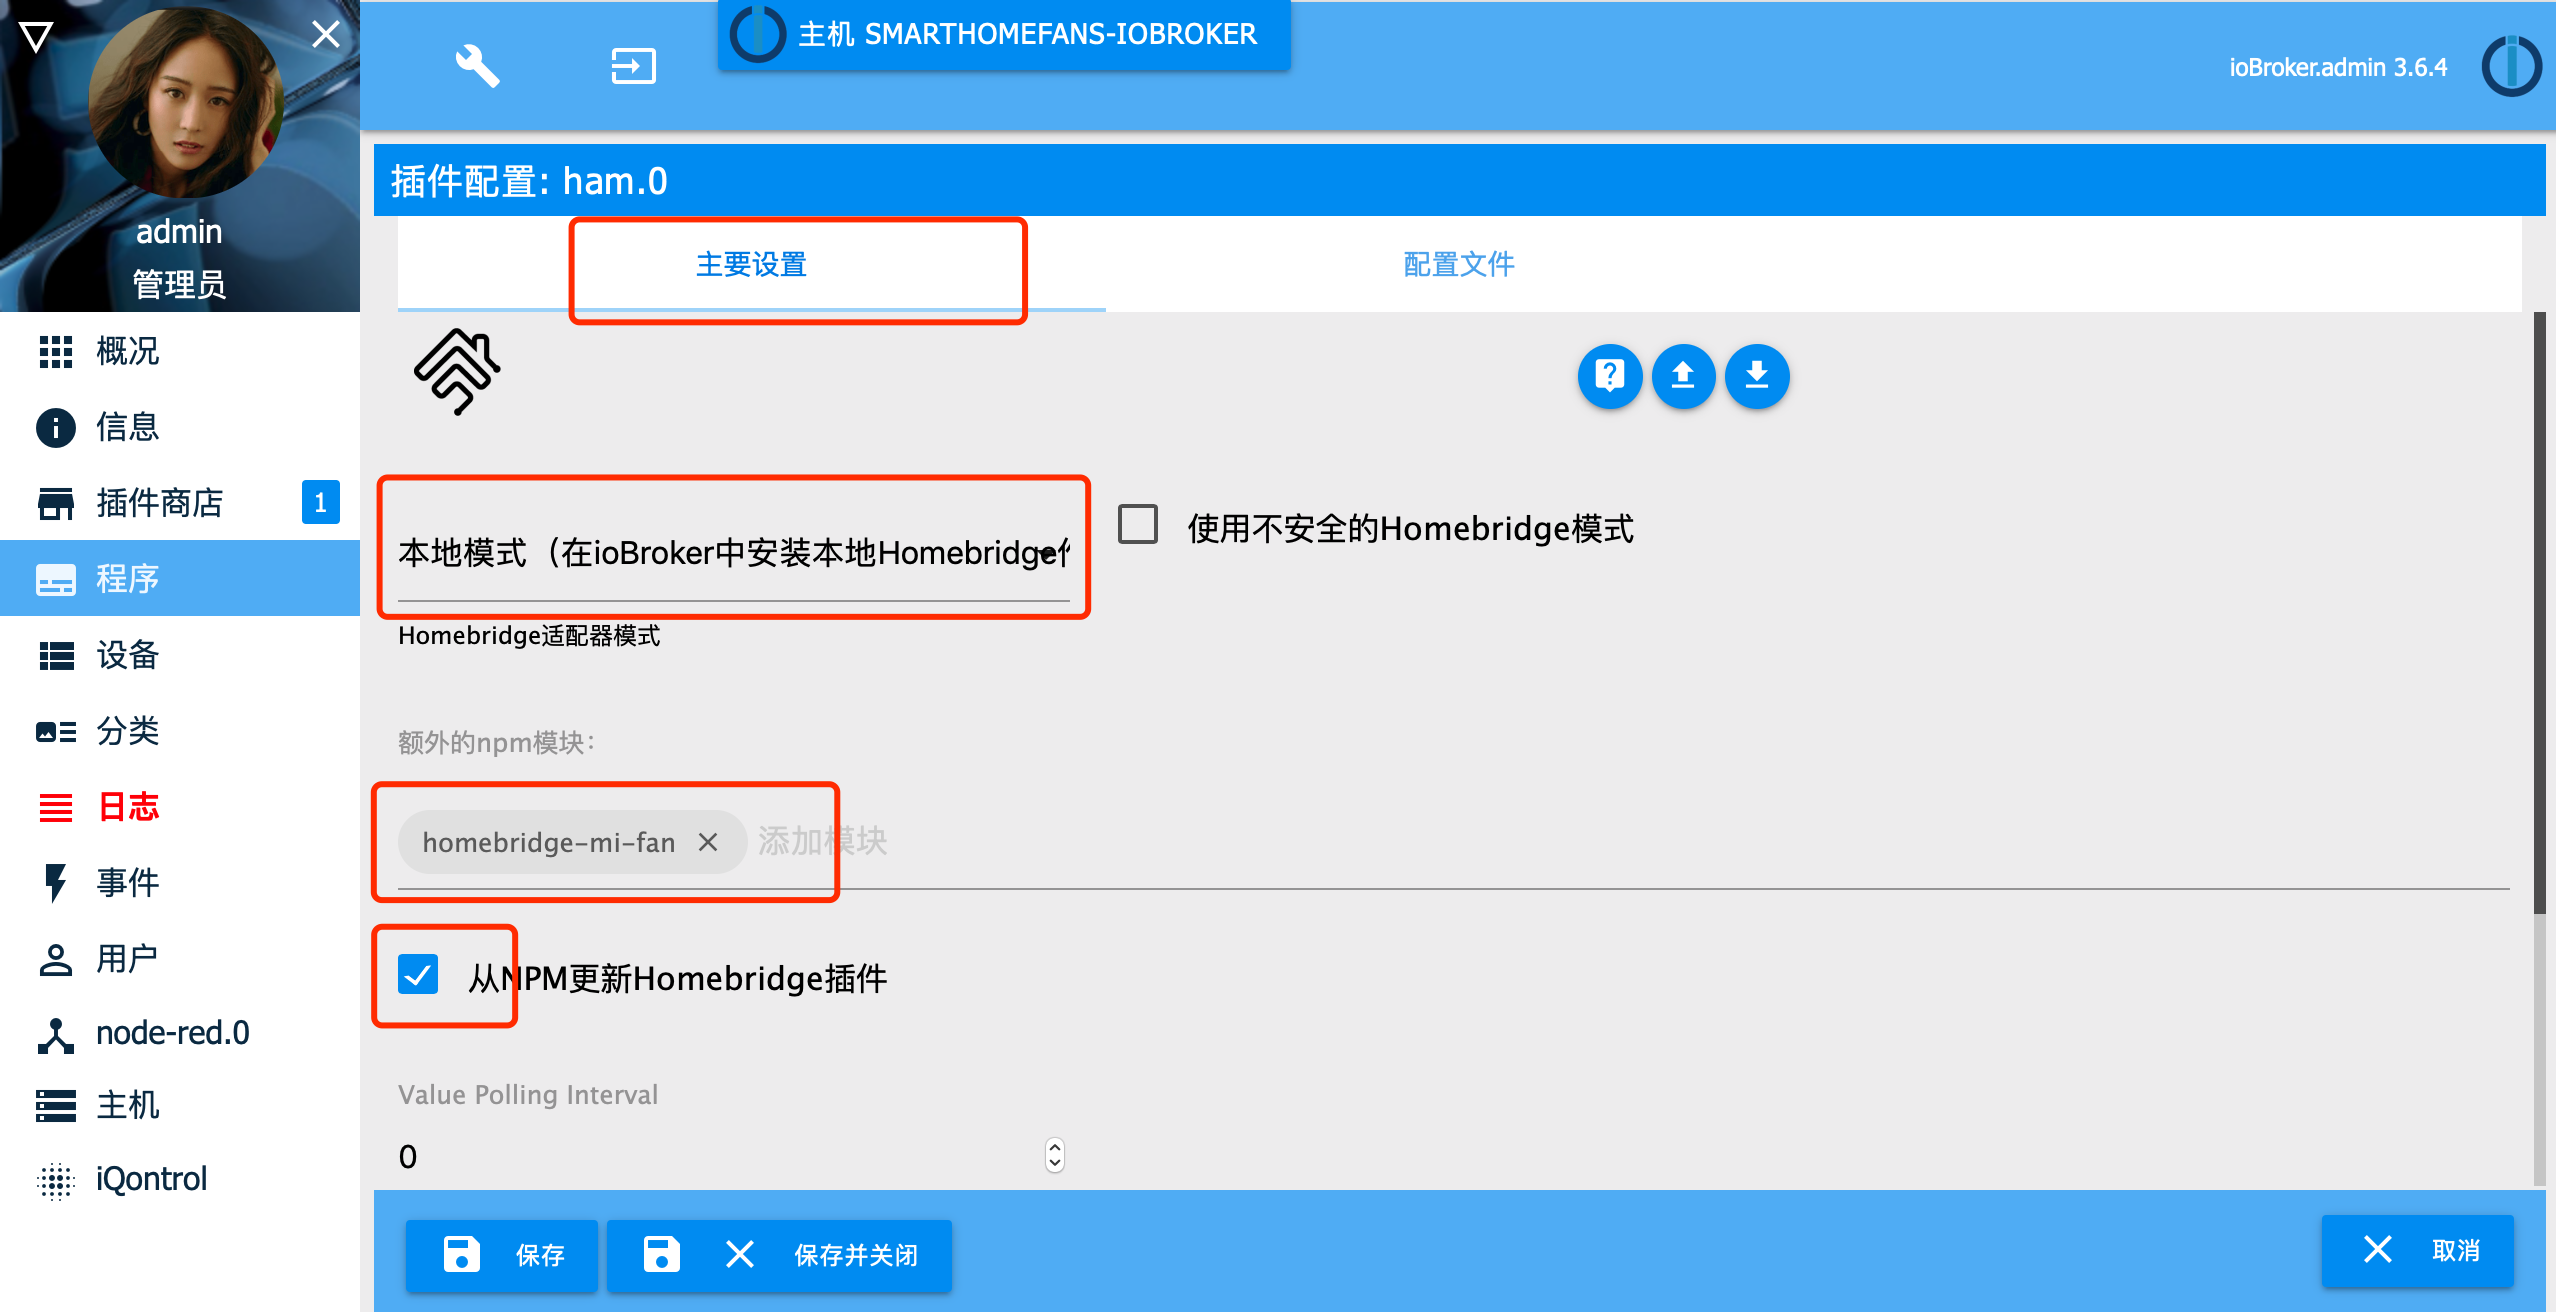
Task: Open the 设备 objects page
Action: 180,655
